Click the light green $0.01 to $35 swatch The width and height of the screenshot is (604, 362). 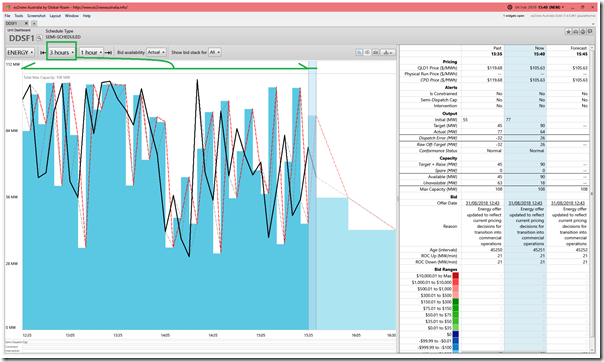tap(455, 328)
